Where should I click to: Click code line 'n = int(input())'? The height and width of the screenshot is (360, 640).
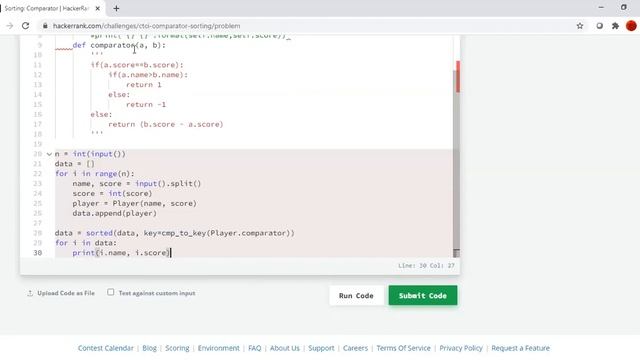(x=90, y=154)
